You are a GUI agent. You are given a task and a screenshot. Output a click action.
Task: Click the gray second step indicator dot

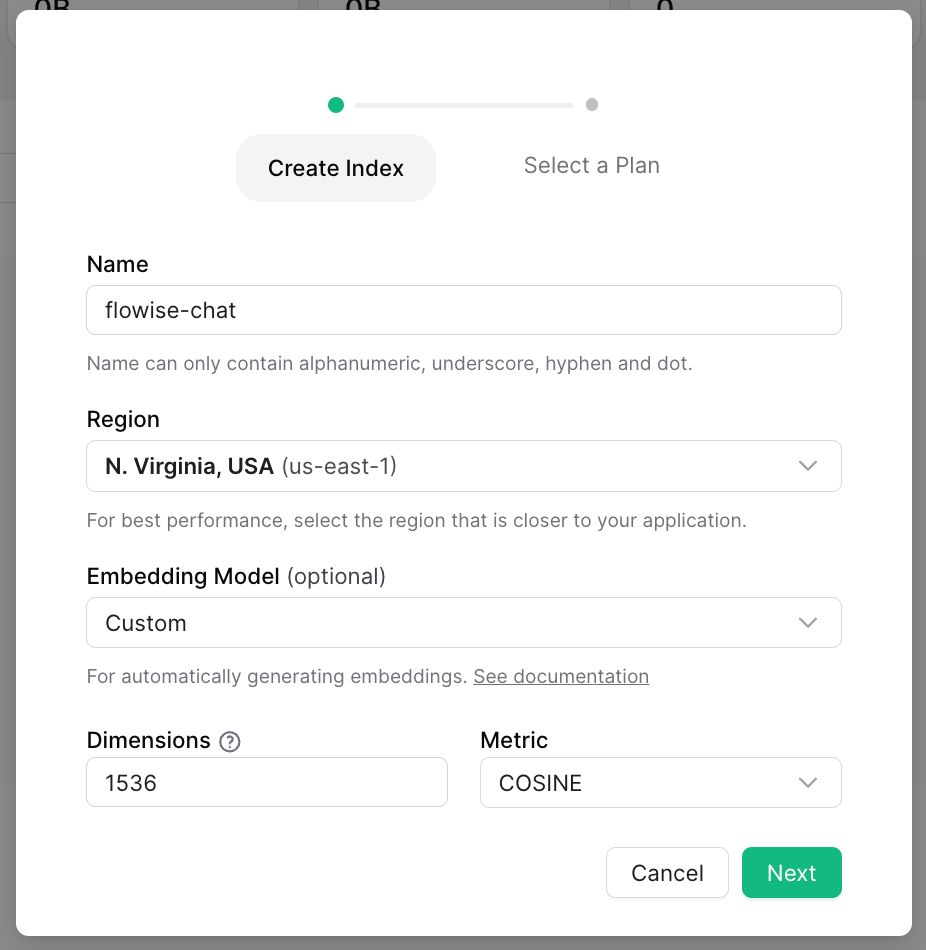click(592, 105)
